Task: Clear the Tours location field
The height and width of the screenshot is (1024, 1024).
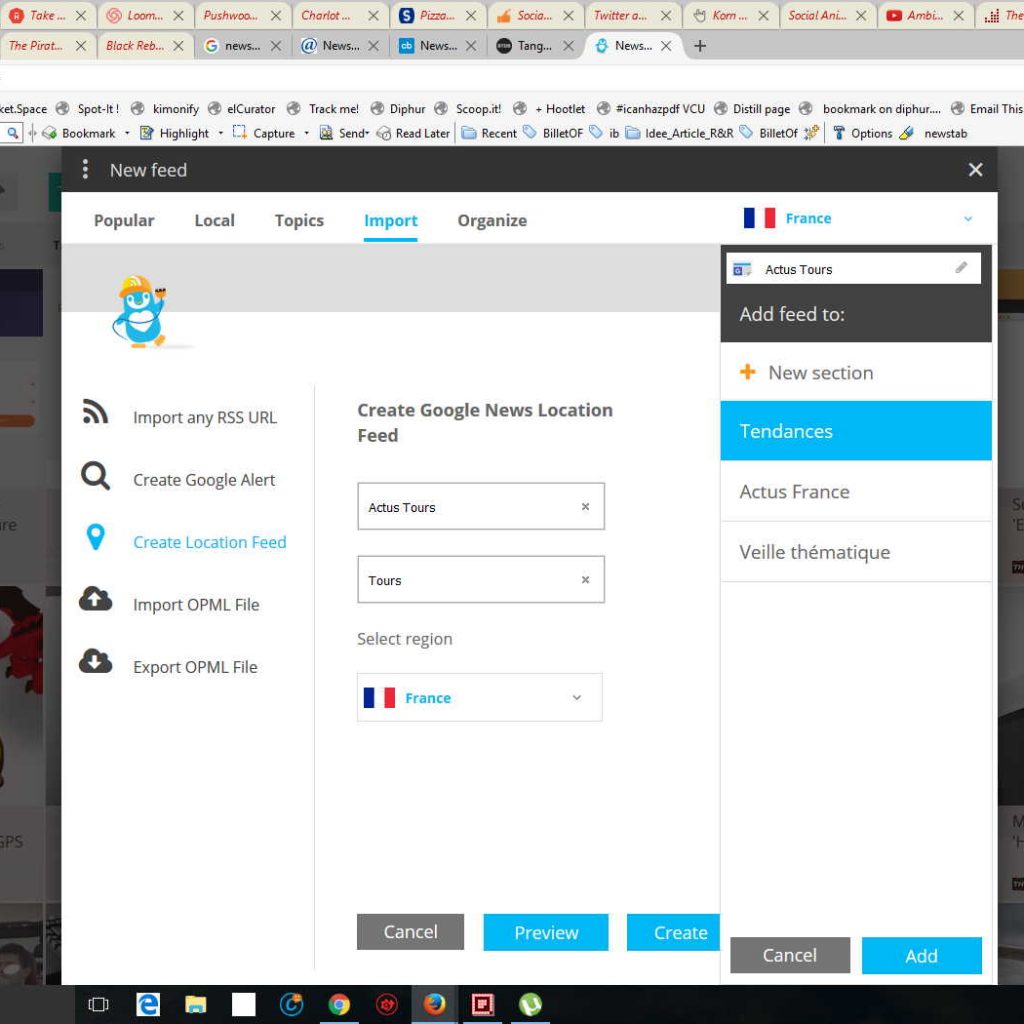Action: 585,580
